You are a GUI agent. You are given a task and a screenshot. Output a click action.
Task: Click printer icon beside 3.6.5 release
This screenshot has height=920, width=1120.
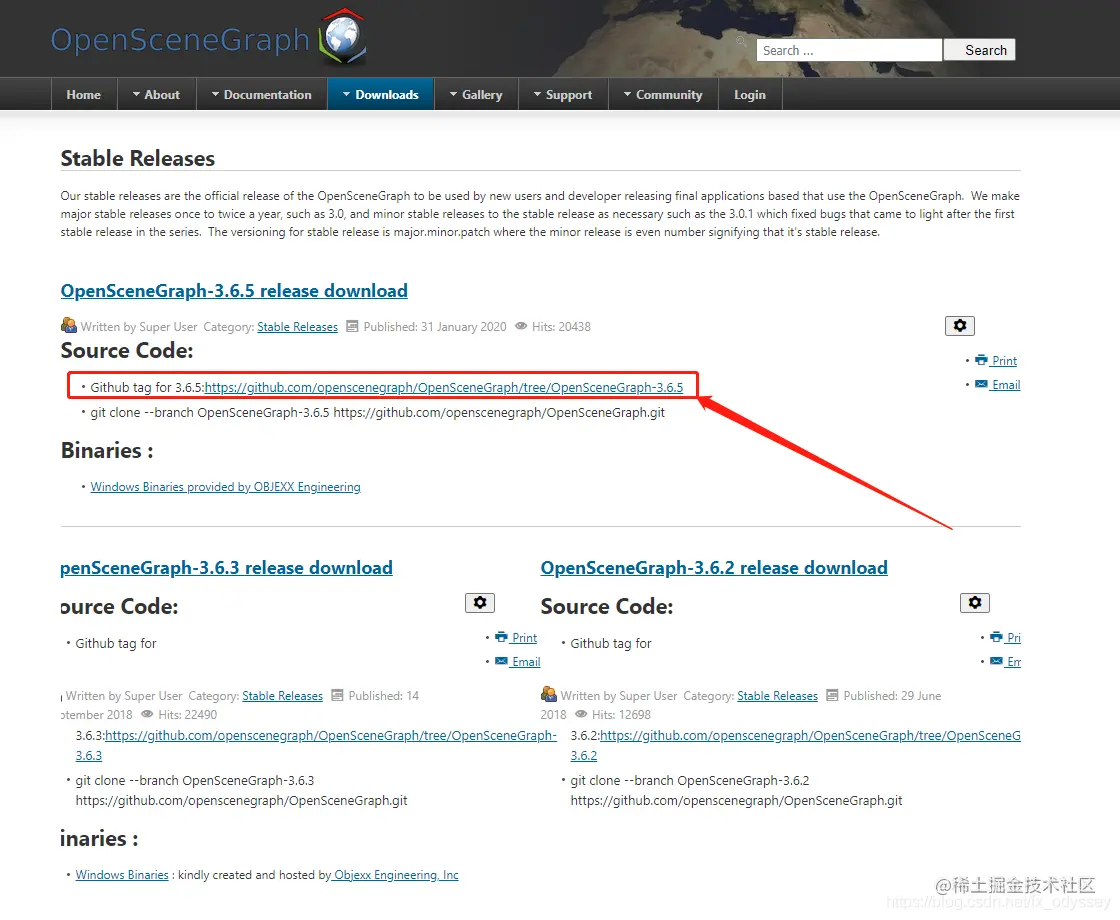pyautogui.click(x=981, y=360)
